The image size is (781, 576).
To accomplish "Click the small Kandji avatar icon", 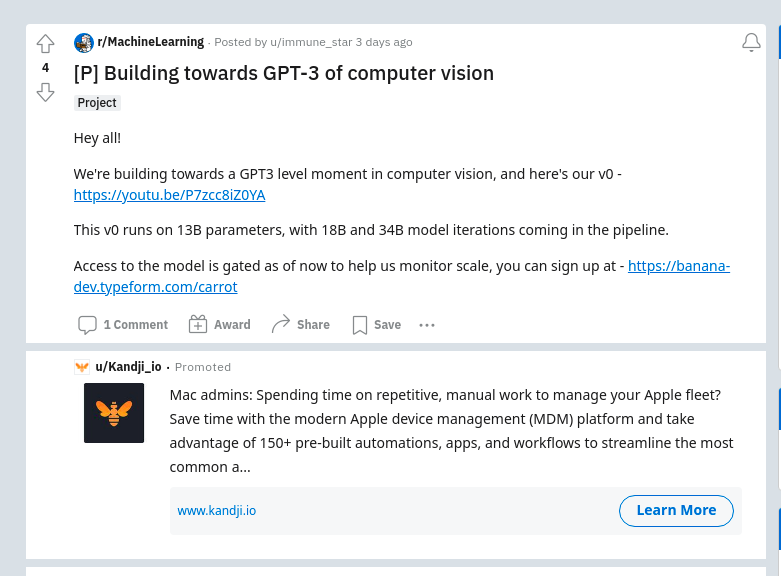I will coord(82,367).
